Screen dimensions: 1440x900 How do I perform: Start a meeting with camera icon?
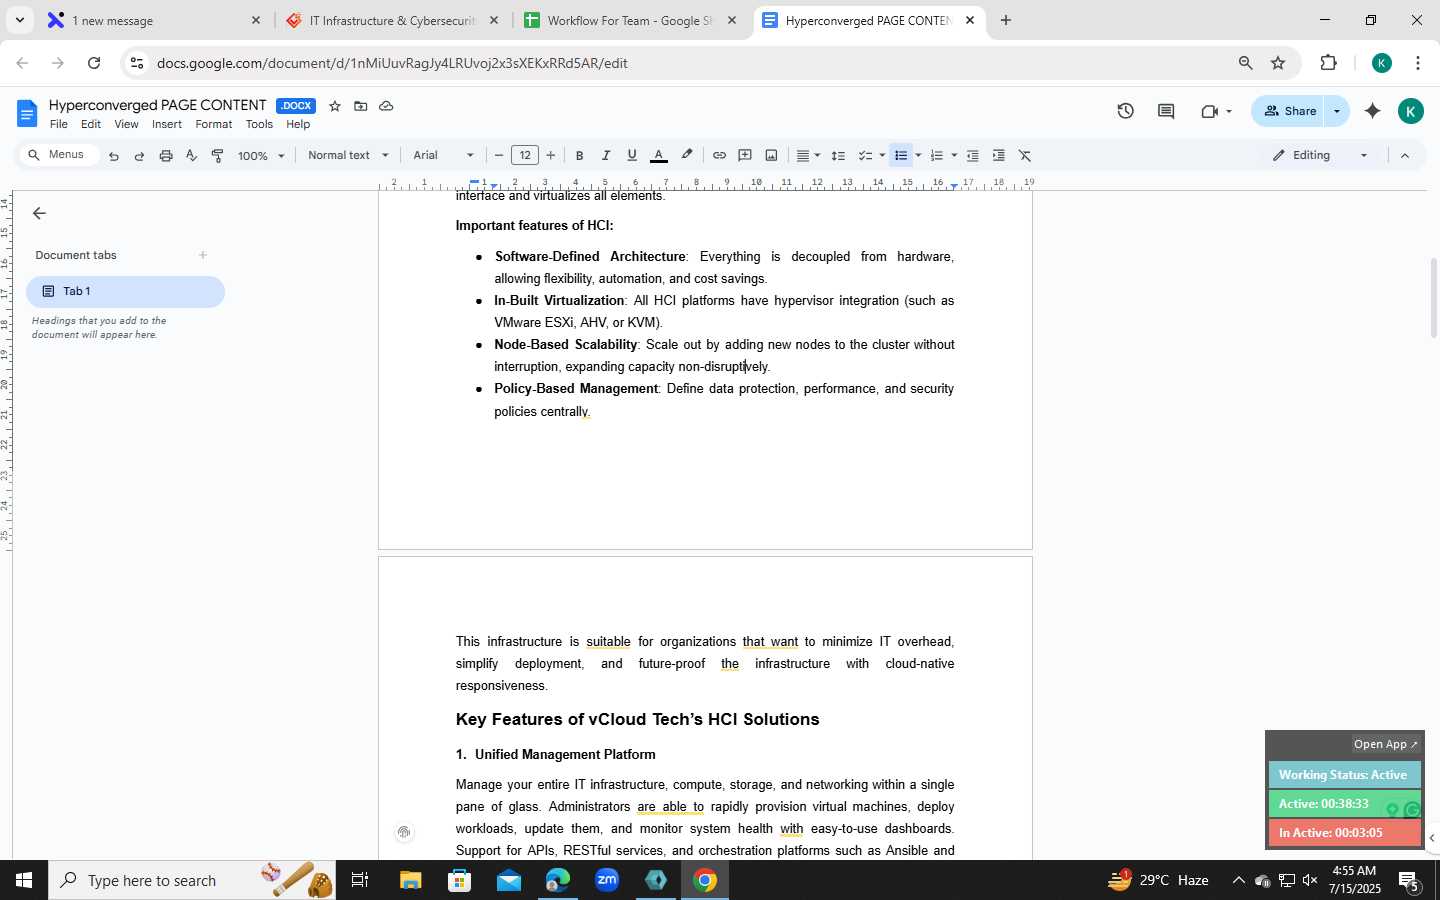coord(1215,111)
